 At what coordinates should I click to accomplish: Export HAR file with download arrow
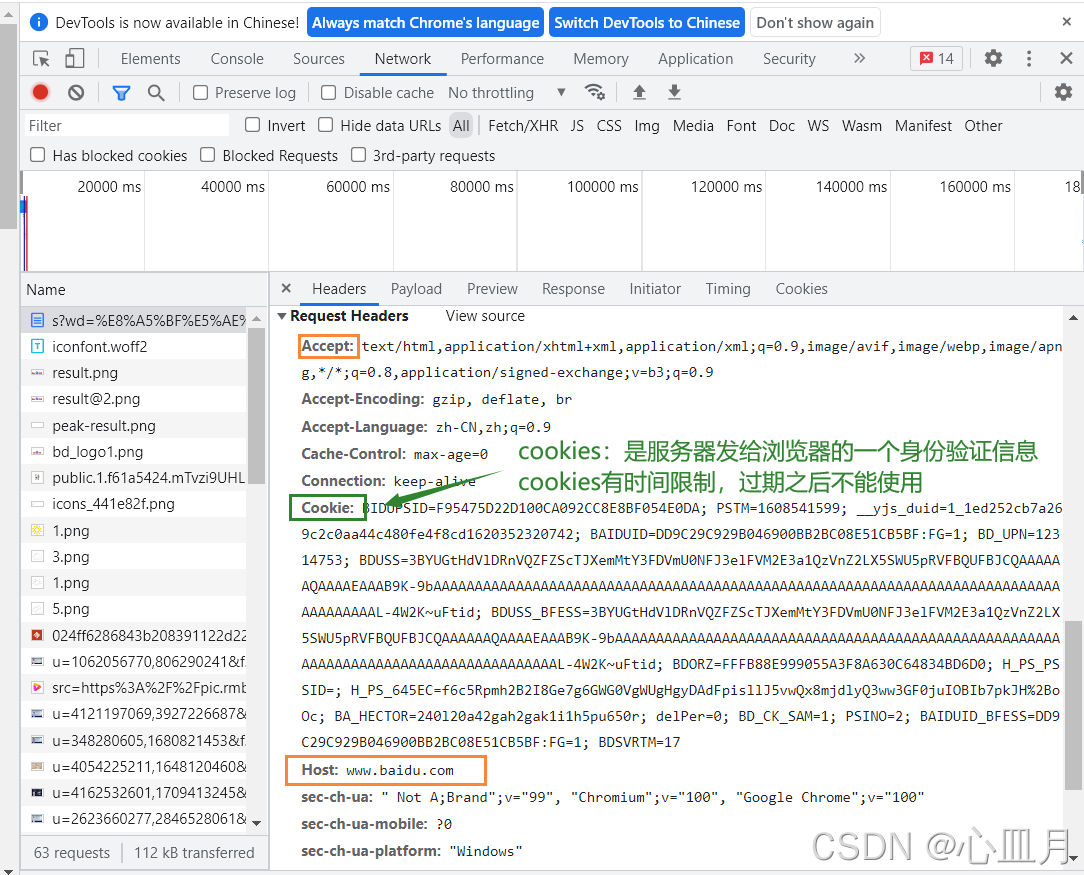pos(674,92)
